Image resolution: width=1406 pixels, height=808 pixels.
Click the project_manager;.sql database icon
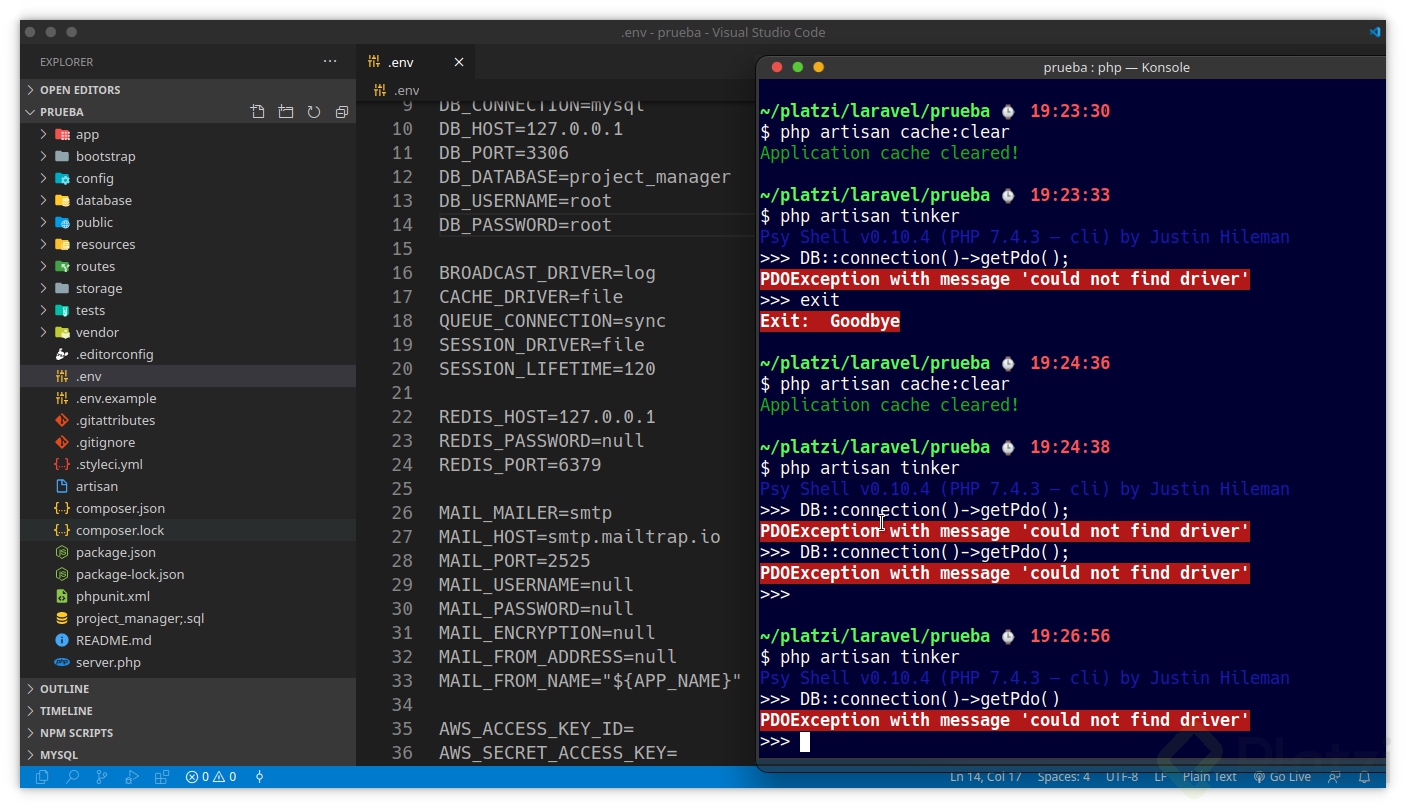(62, 618)
